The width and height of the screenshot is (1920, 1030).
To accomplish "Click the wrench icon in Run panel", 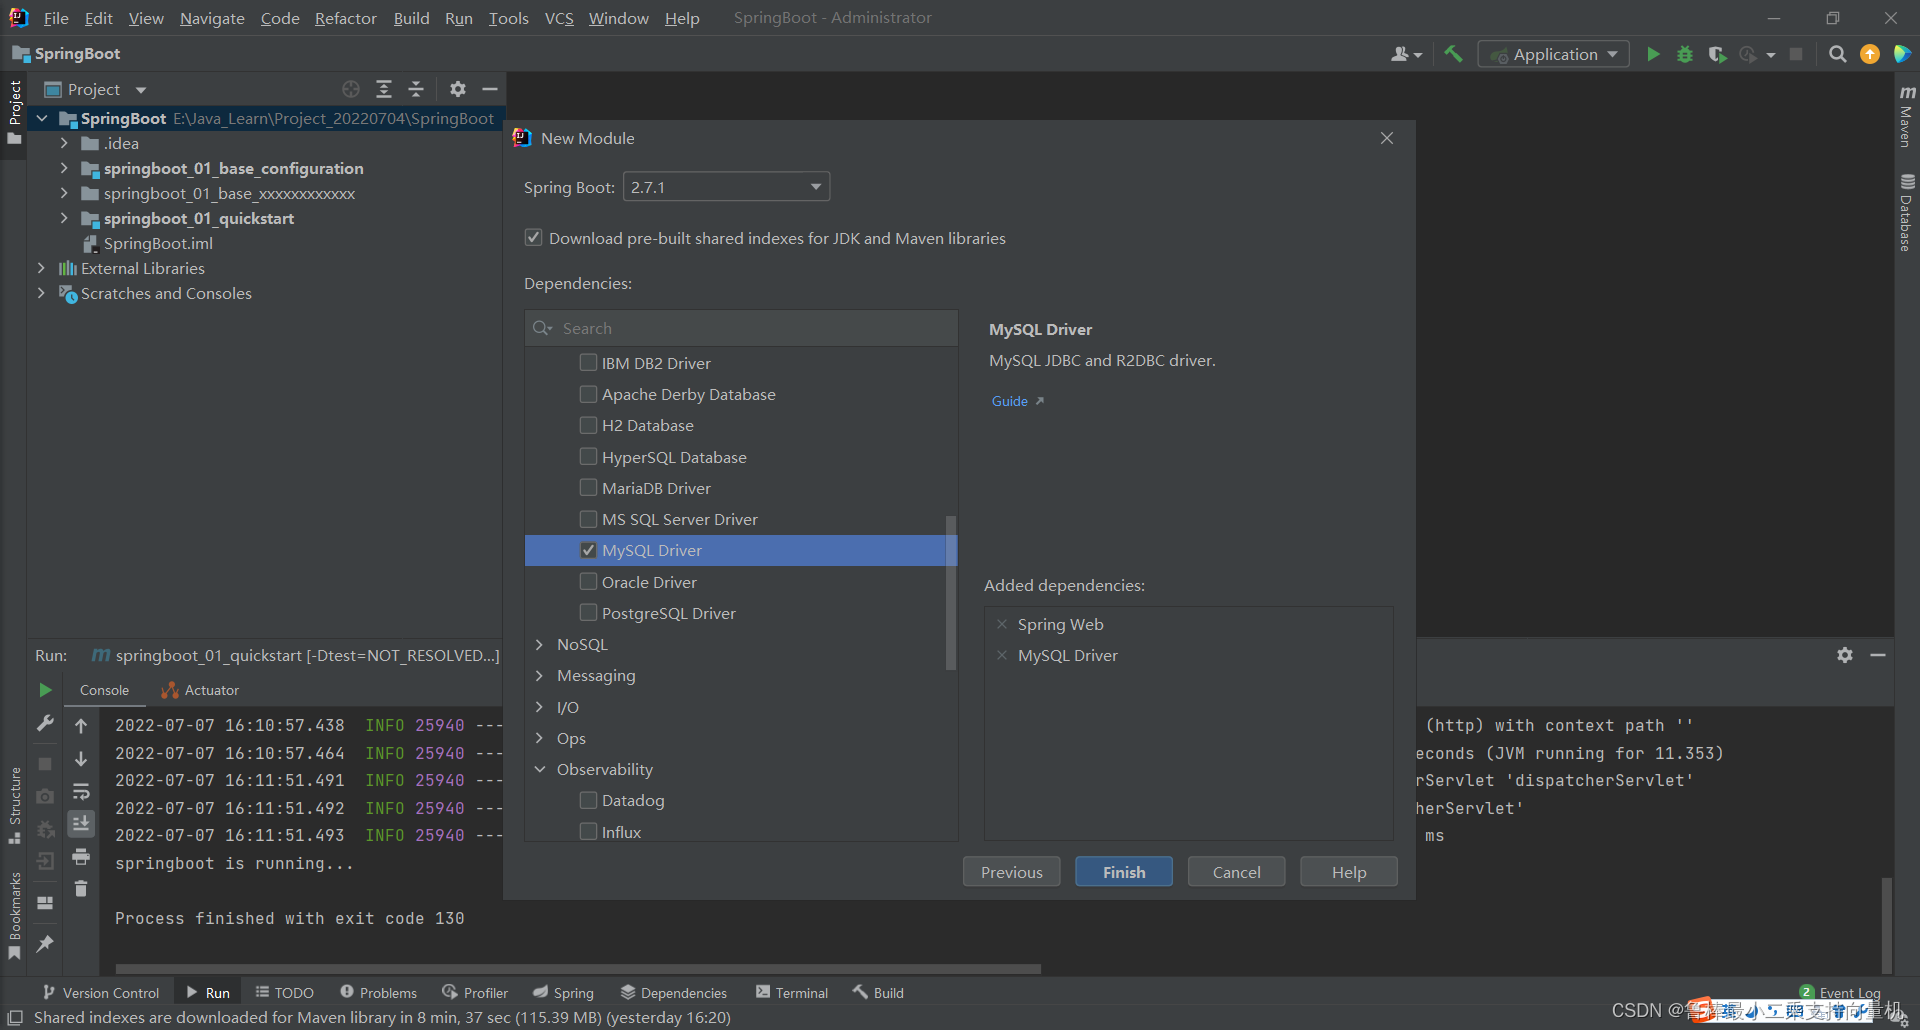I will pos(45,723).
